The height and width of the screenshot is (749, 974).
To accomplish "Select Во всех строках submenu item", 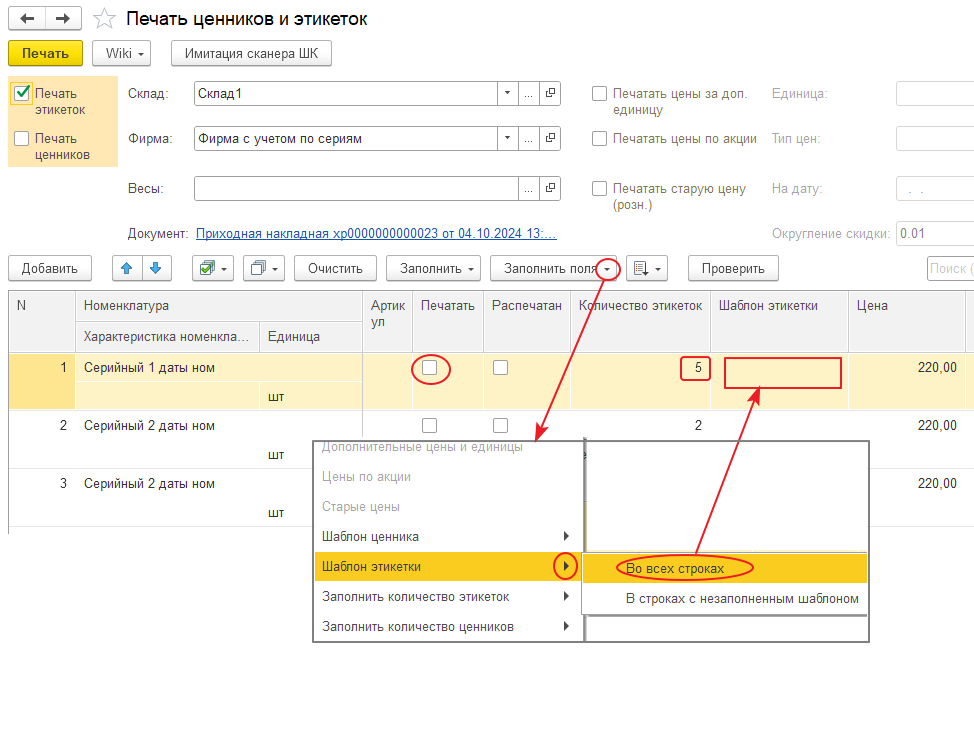I will (x=674, y=568).
